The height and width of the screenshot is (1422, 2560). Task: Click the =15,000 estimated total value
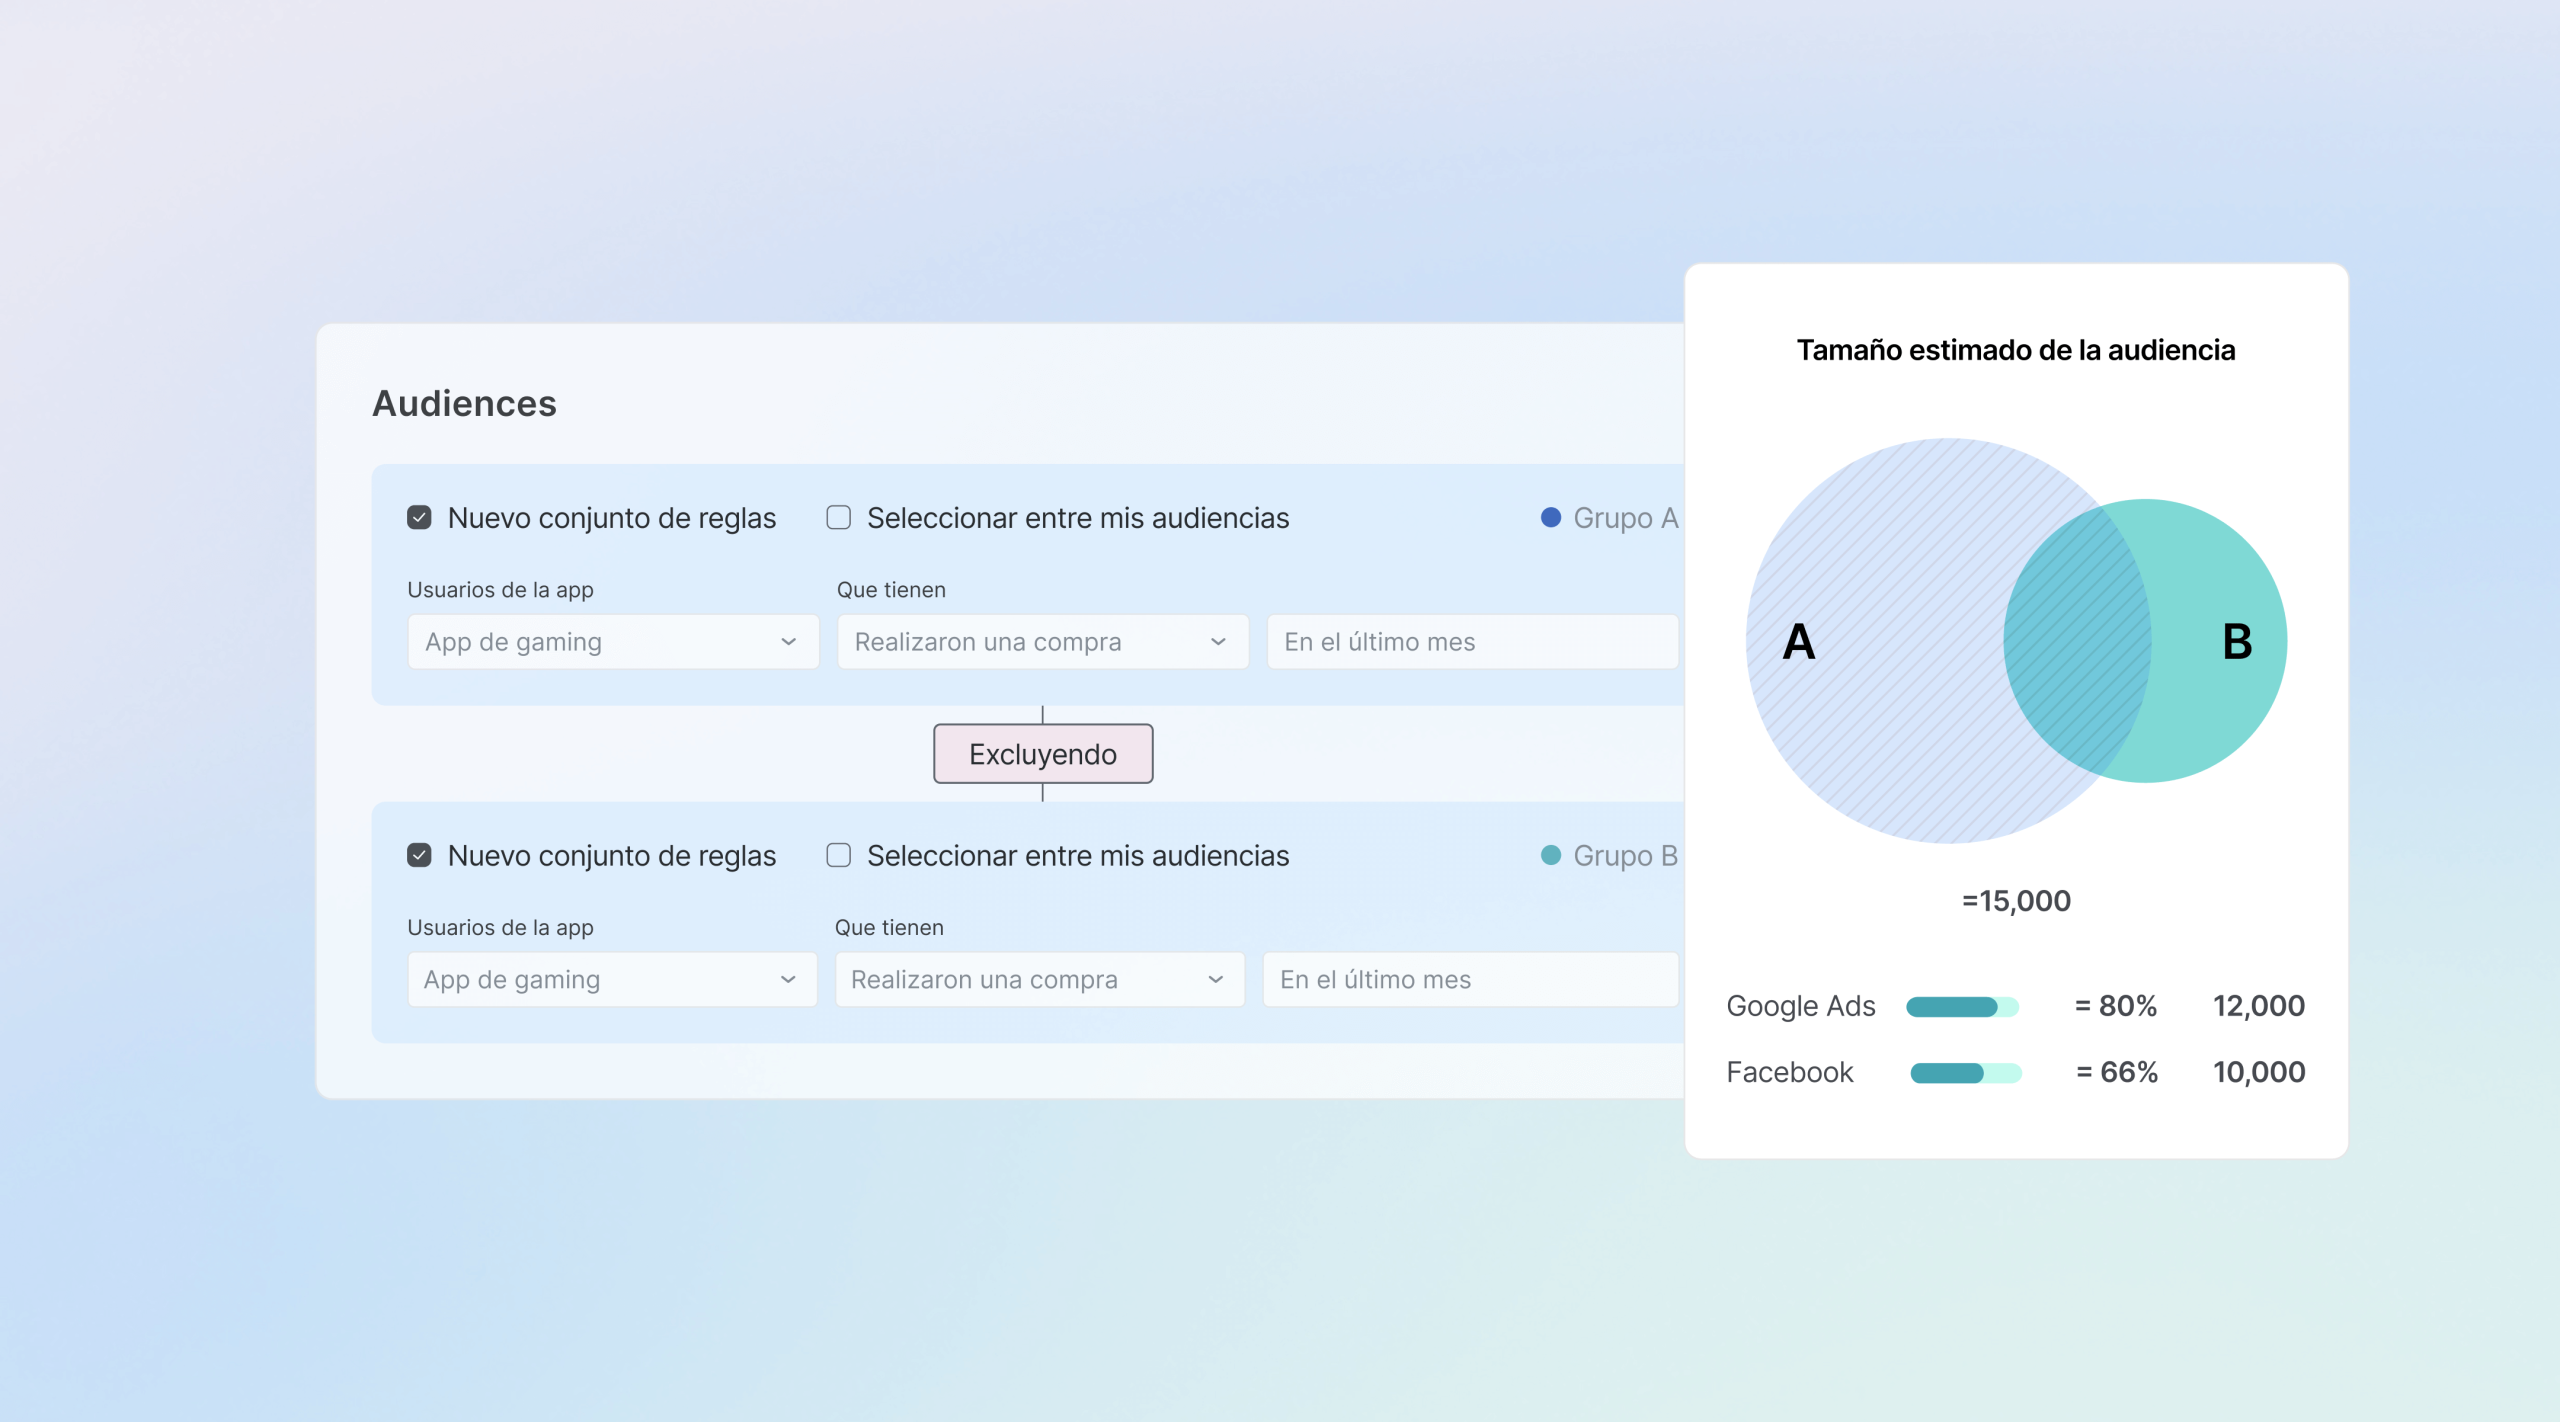[x=2016, y=900]
